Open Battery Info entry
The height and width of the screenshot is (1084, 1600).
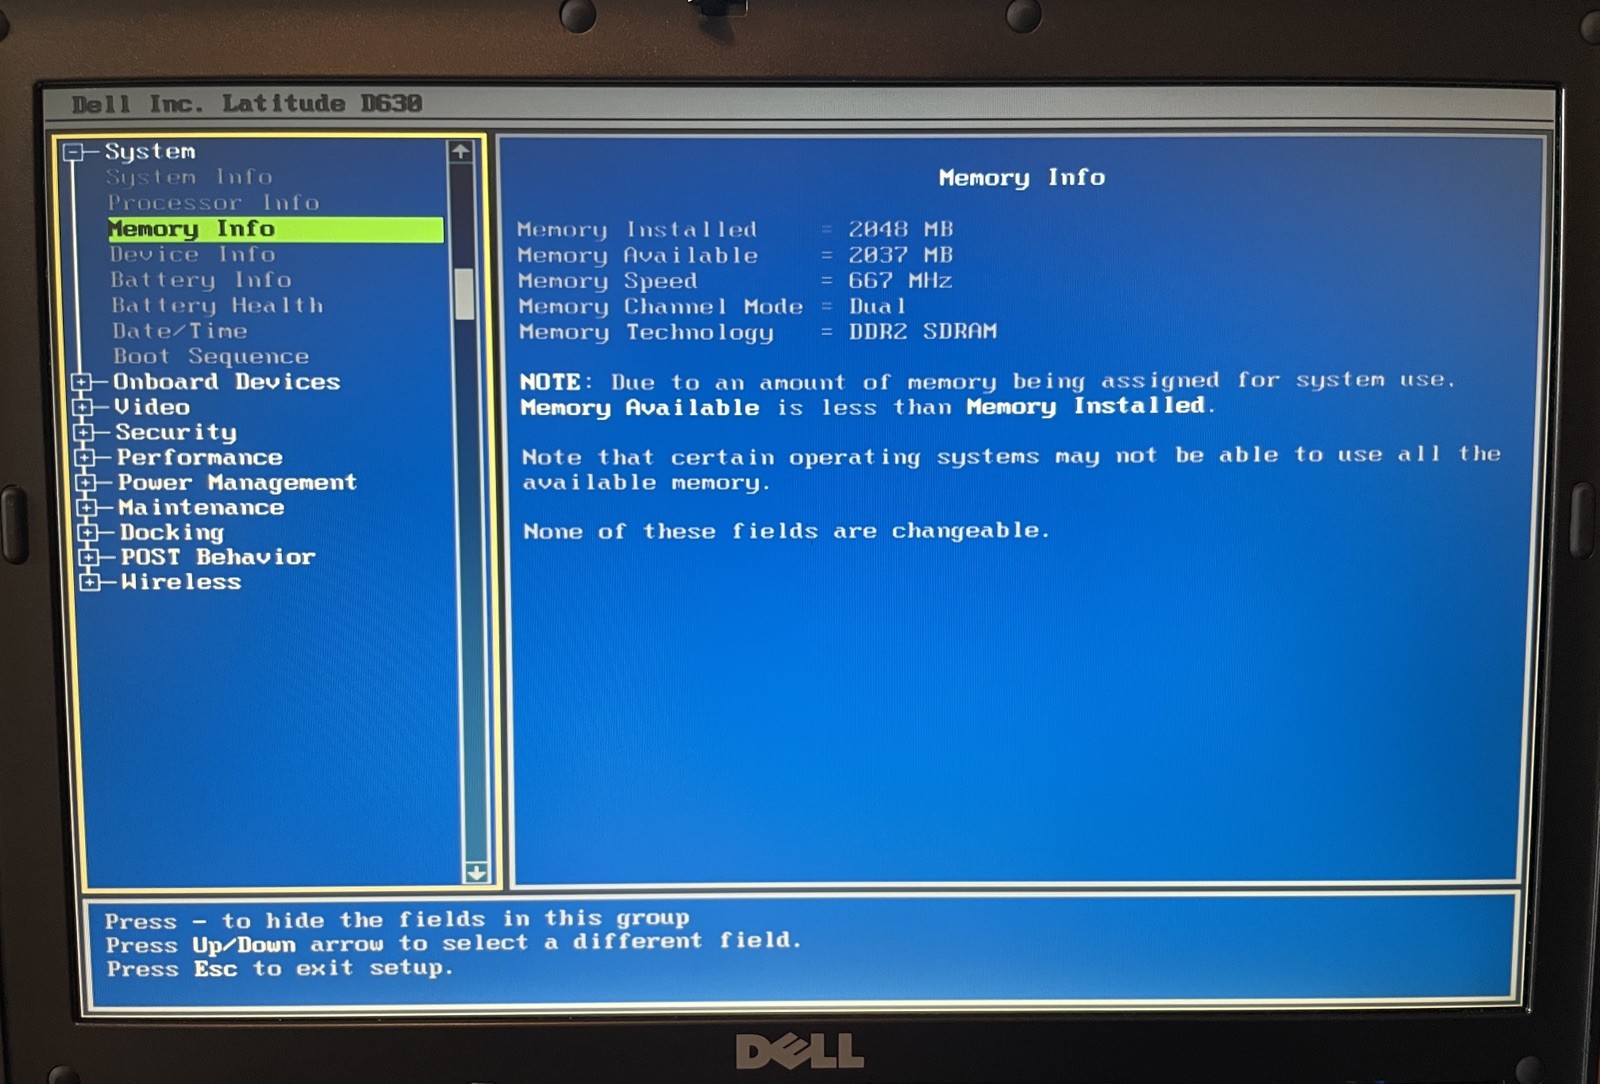click(201, 280)
